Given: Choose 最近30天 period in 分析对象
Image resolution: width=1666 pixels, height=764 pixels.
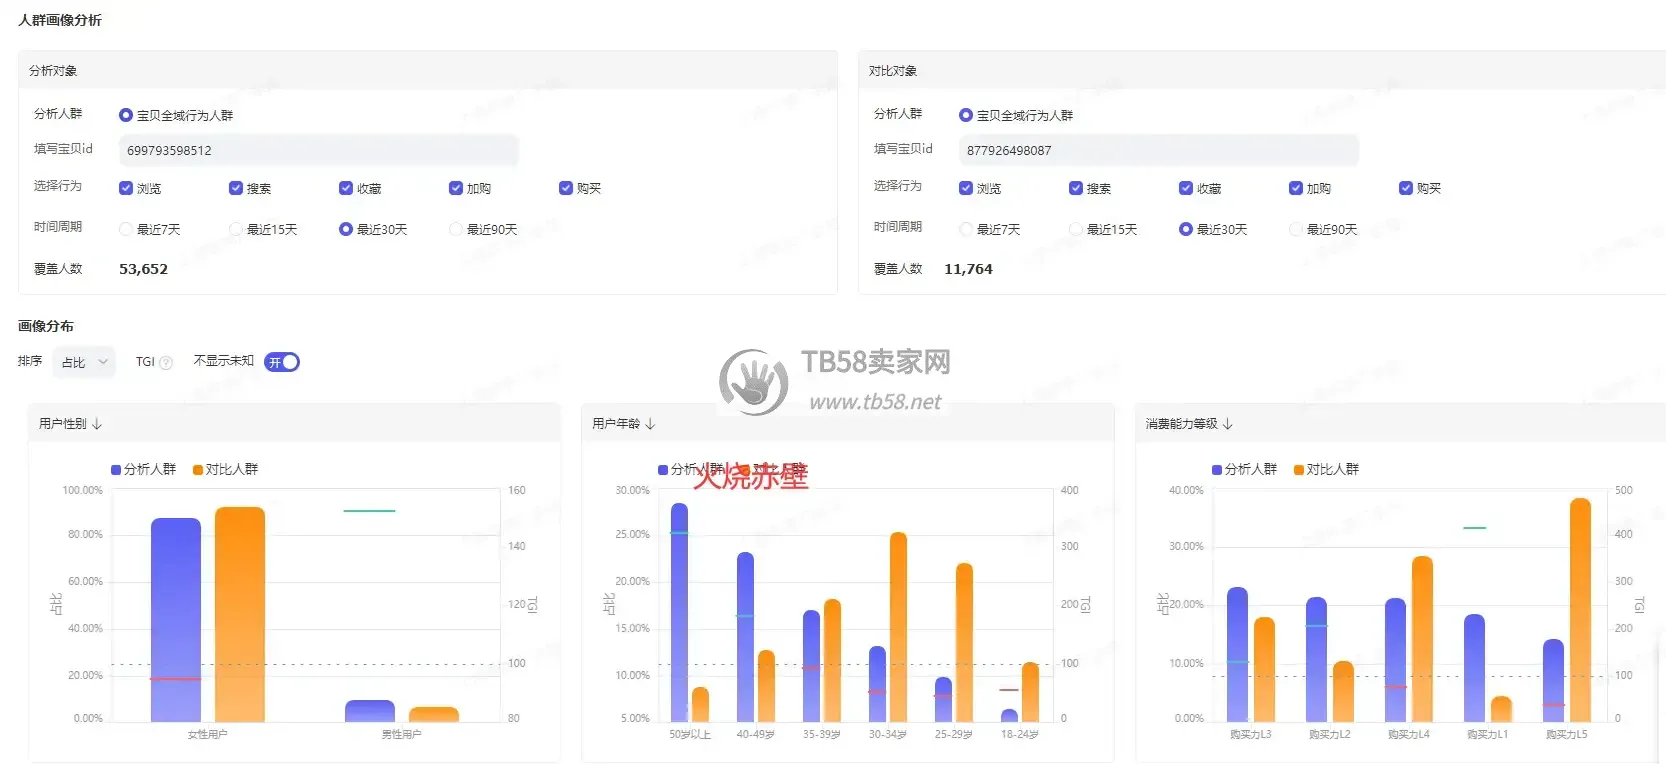Looking at the screenshot, I should [x=346, y=229].
